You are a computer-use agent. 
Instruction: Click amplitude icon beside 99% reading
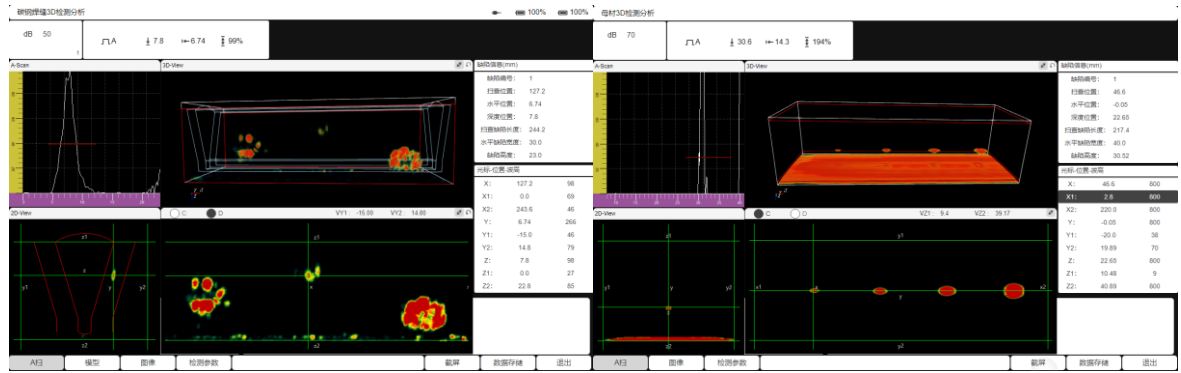223,41
